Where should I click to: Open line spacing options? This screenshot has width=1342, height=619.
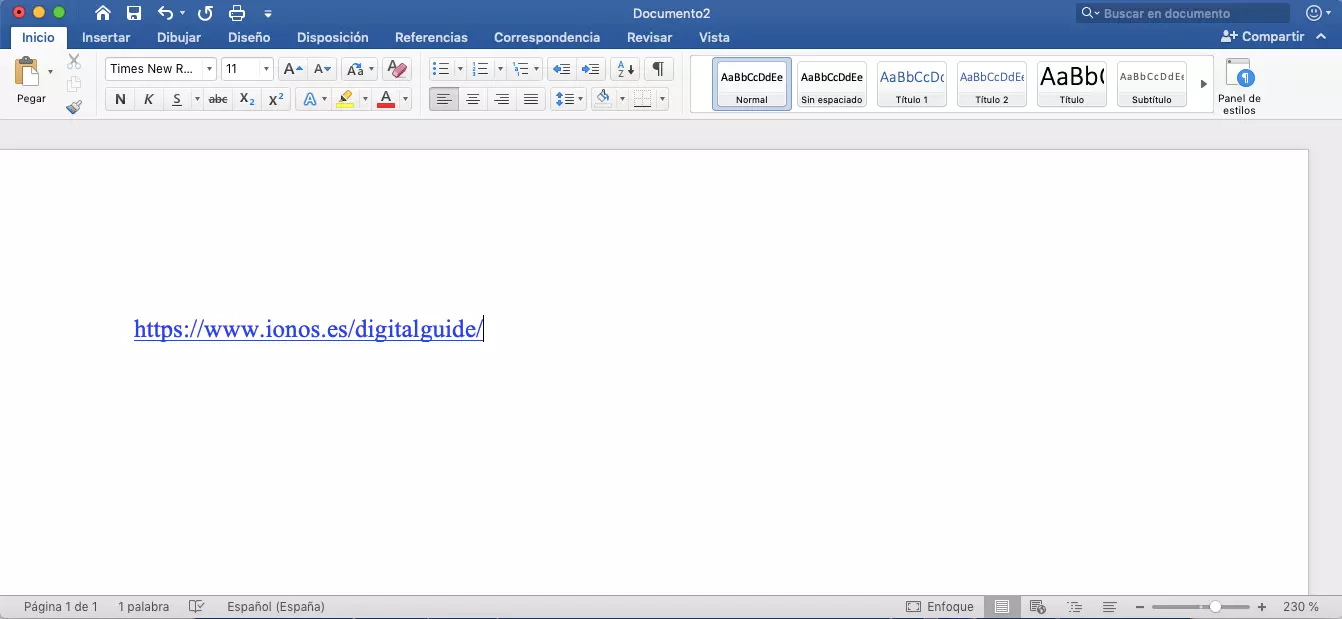[x=568, y=99]
